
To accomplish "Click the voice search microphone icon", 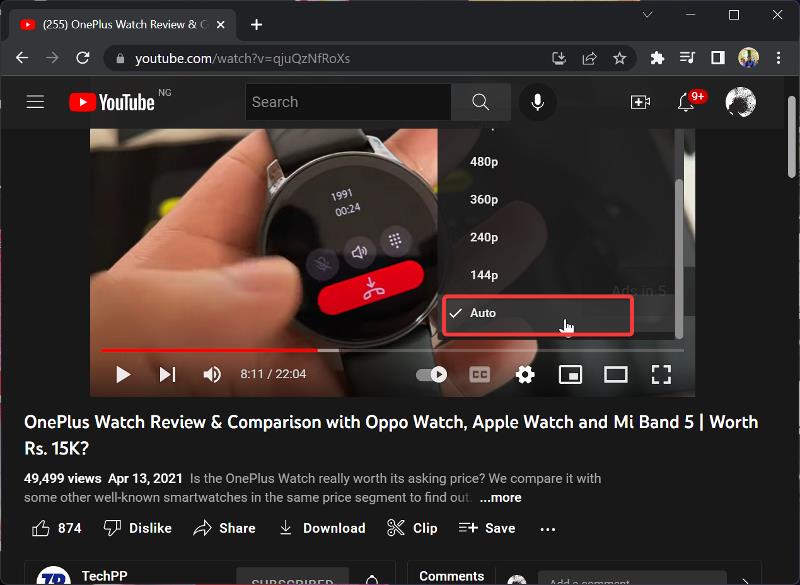I will click(538, 102).
